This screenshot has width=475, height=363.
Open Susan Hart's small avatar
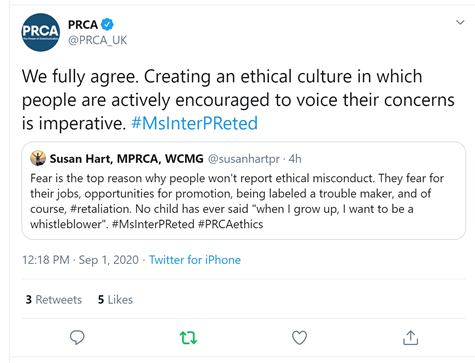38,158
